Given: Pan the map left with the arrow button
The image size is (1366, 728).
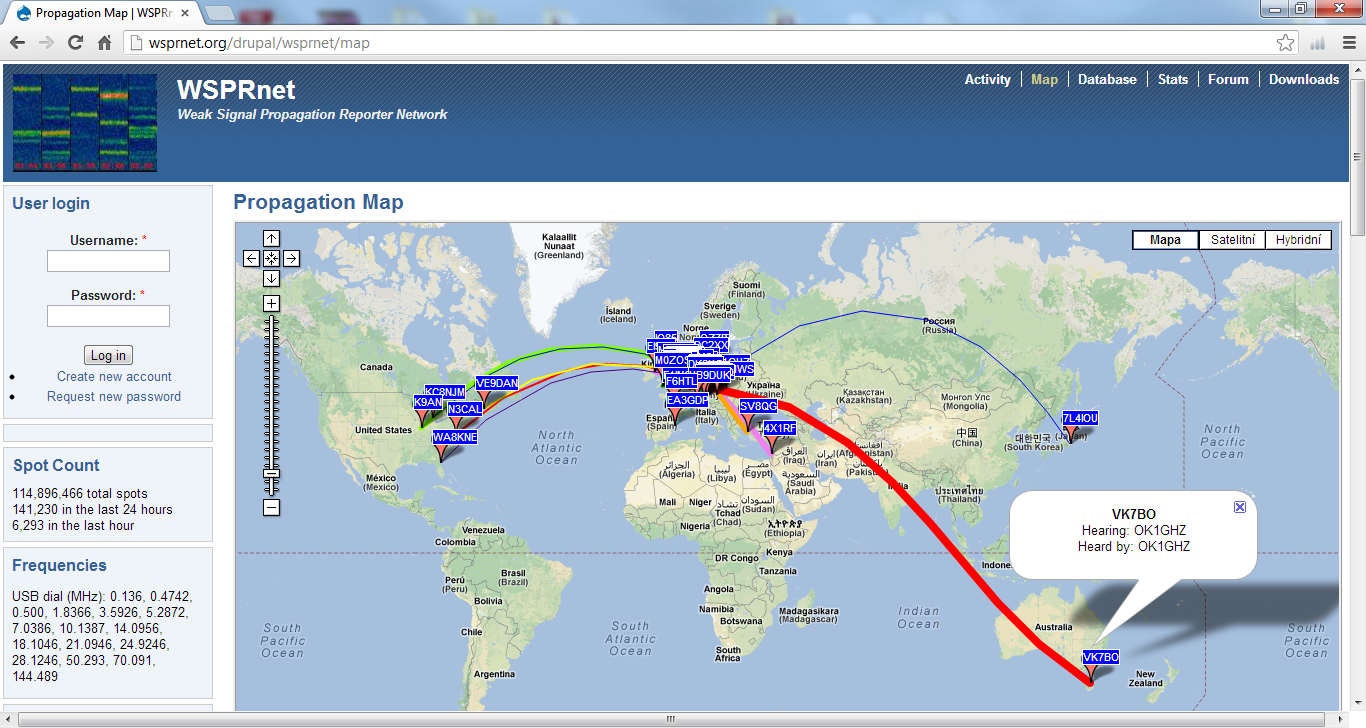Looking at the screenshot, I should [x=252, y=258].
